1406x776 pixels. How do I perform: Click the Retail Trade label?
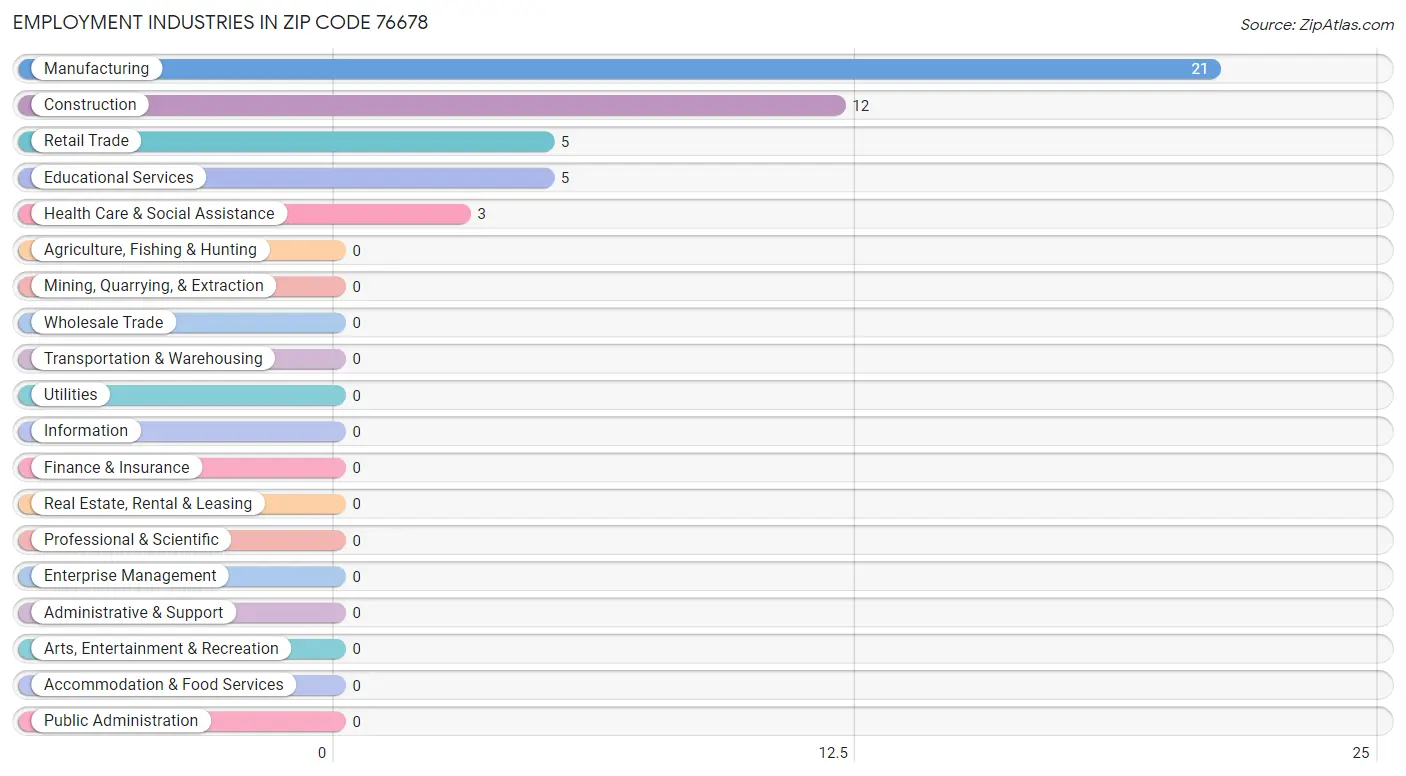(x=86, y=140)
